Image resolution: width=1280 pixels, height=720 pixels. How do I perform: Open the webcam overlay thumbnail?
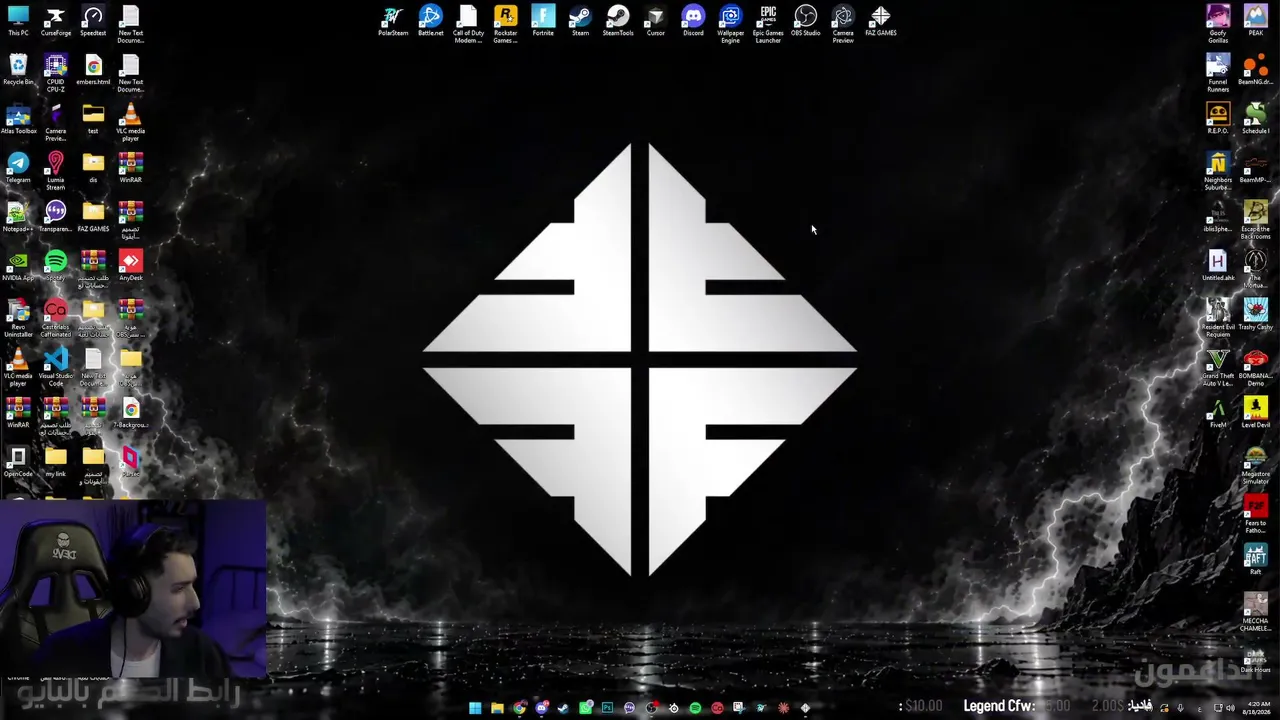pos(133,590)
